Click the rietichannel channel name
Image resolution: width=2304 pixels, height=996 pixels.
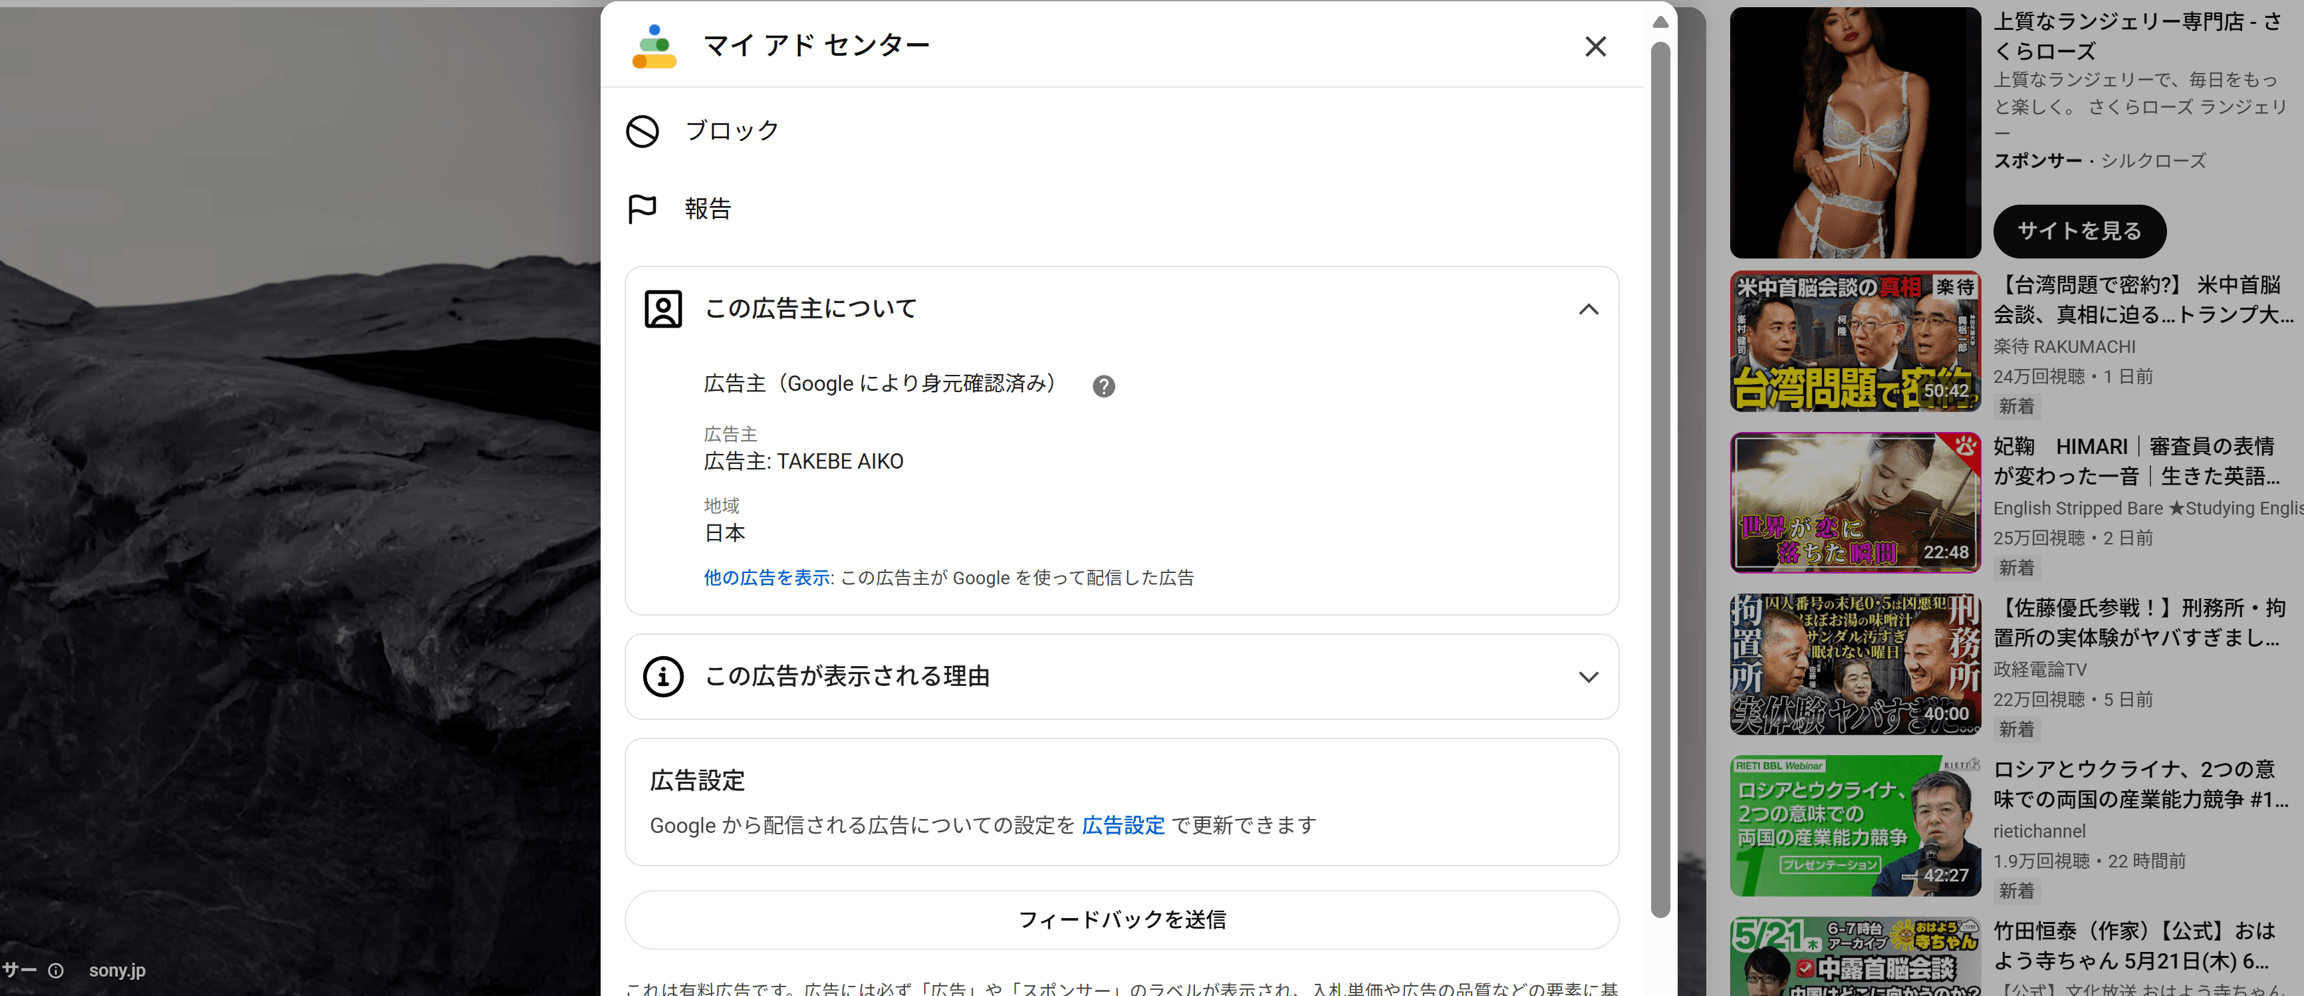pos(2039,832)
